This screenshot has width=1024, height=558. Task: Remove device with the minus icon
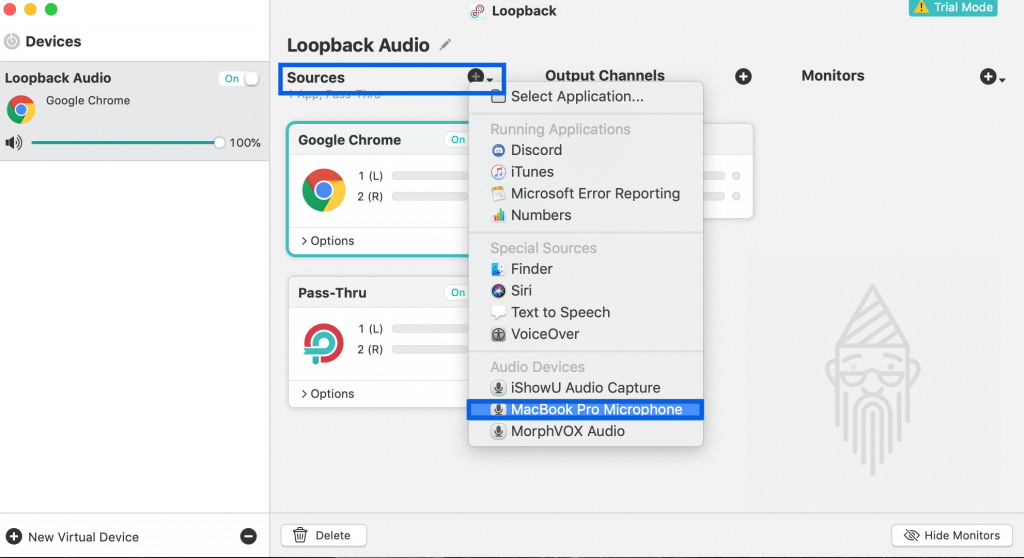click(x=248, y=536)
